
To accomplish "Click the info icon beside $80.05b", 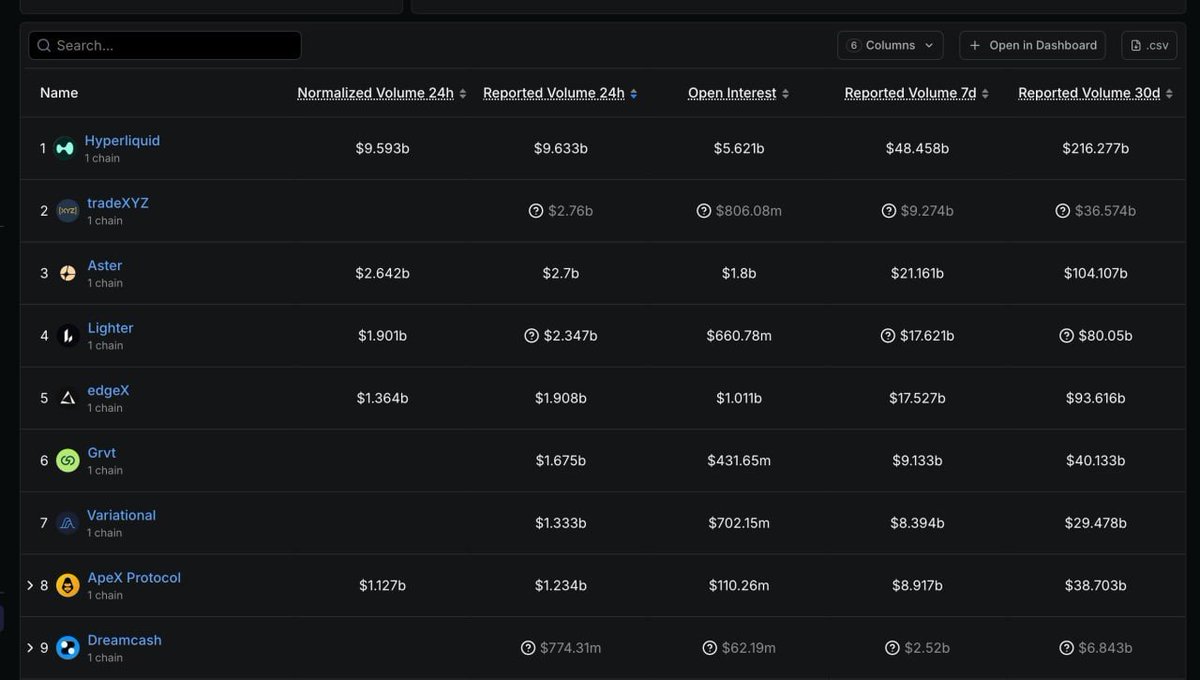I will (x=1067, y=336).
